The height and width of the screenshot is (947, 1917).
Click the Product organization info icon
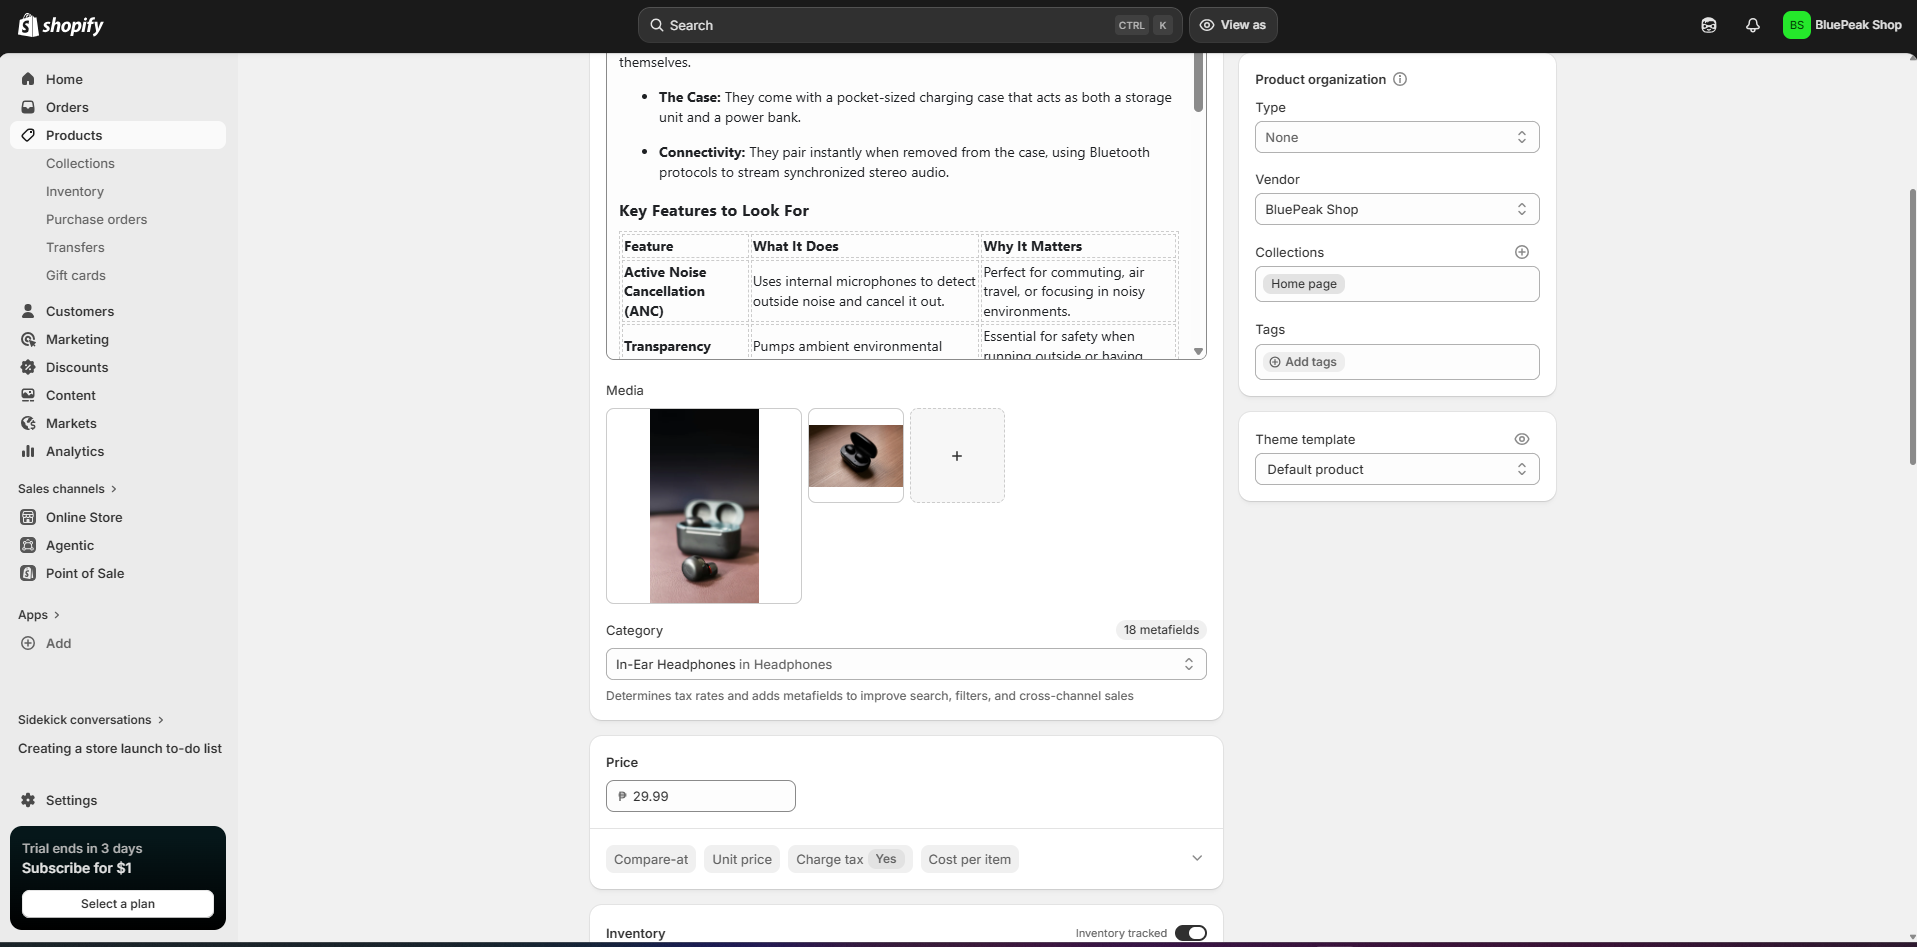coord(1400,79)
